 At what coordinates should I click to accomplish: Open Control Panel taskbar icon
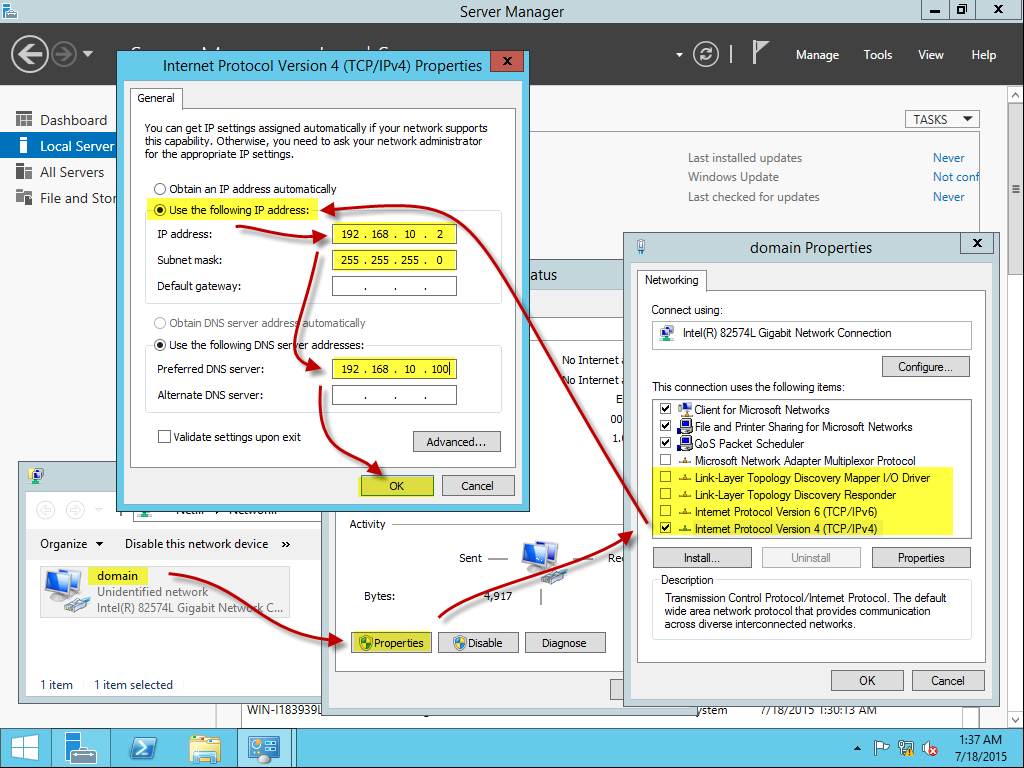pos(264,748)
